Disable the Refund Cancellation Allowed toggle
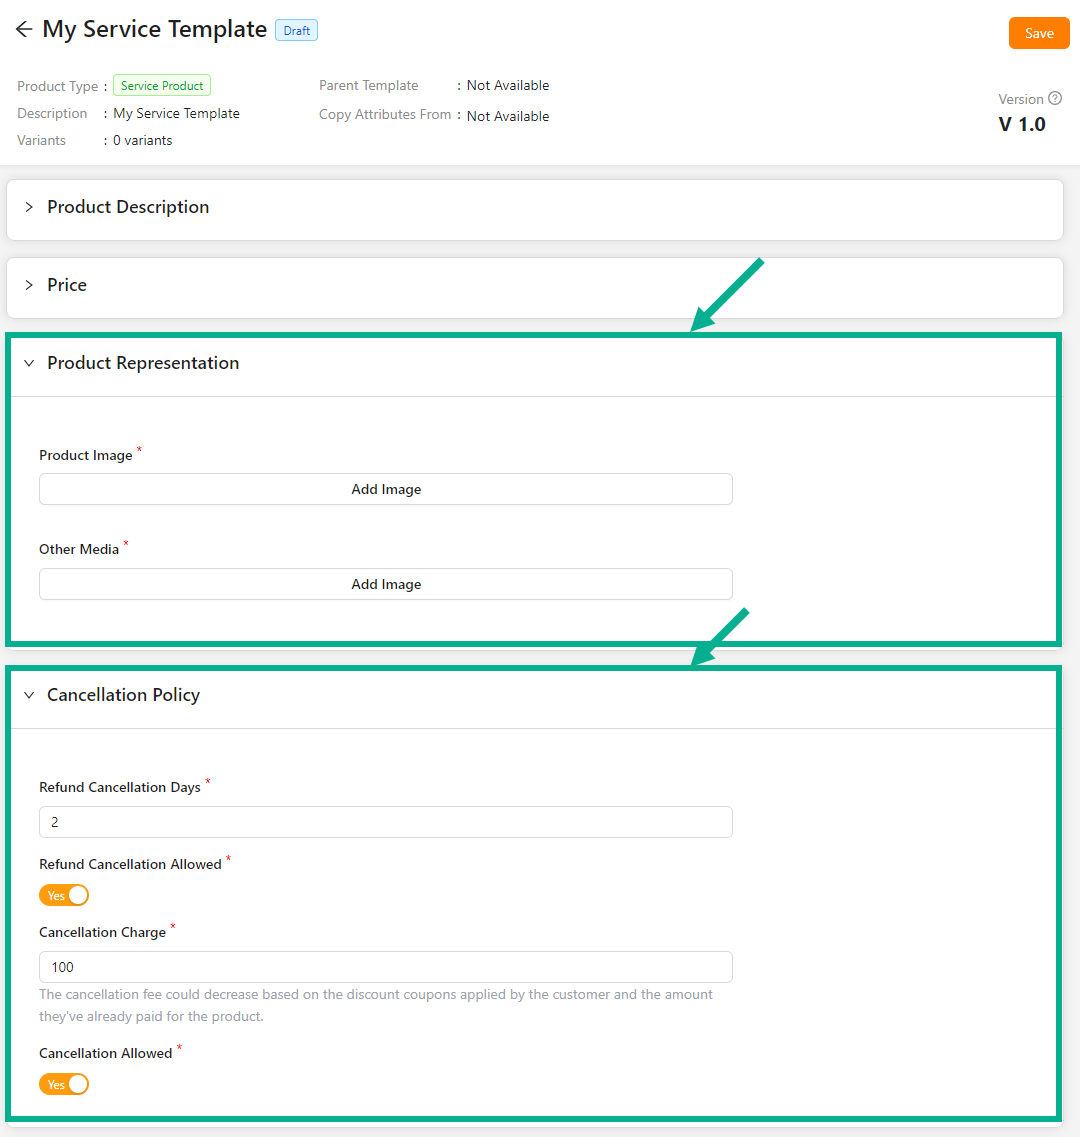Screen dimensions: 1080x1137 tap(64, 895)
